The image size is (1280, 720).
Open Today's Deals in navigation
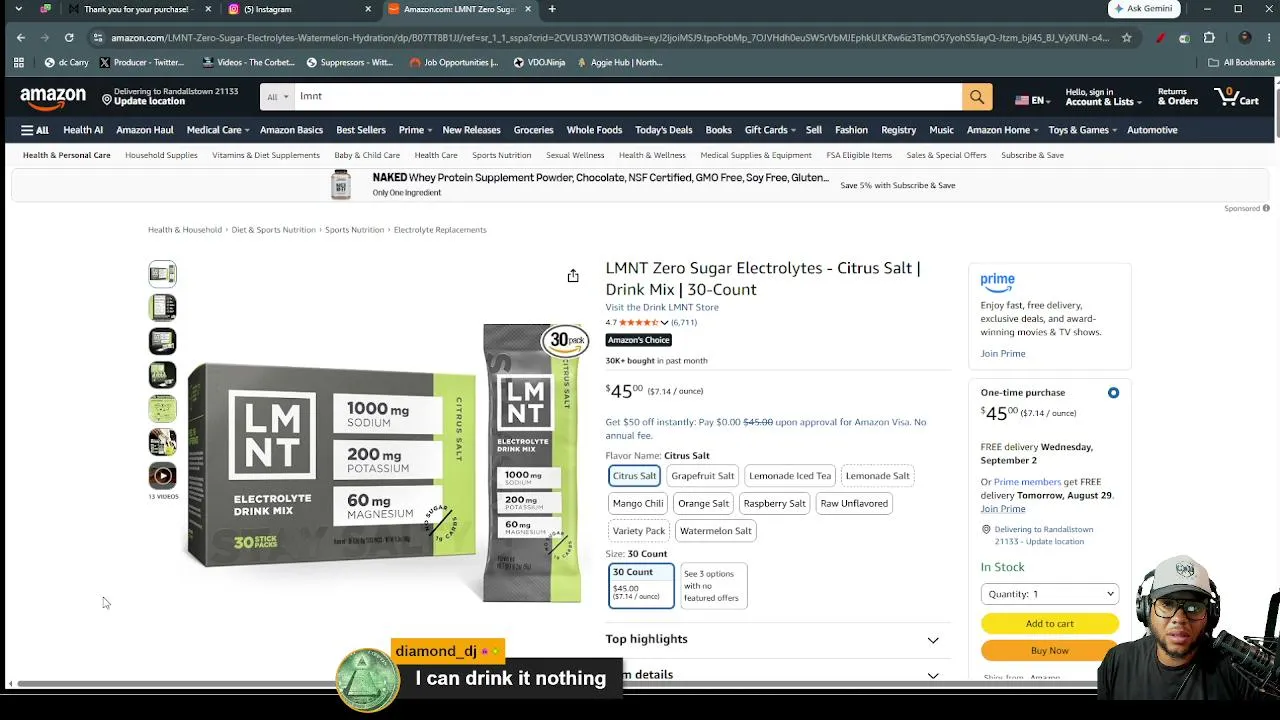tap(663, 130)
